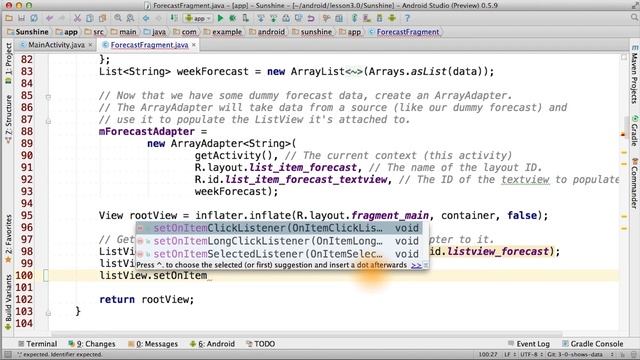Click the Find magnifier icon
The image size is (640, 360).
118,18
